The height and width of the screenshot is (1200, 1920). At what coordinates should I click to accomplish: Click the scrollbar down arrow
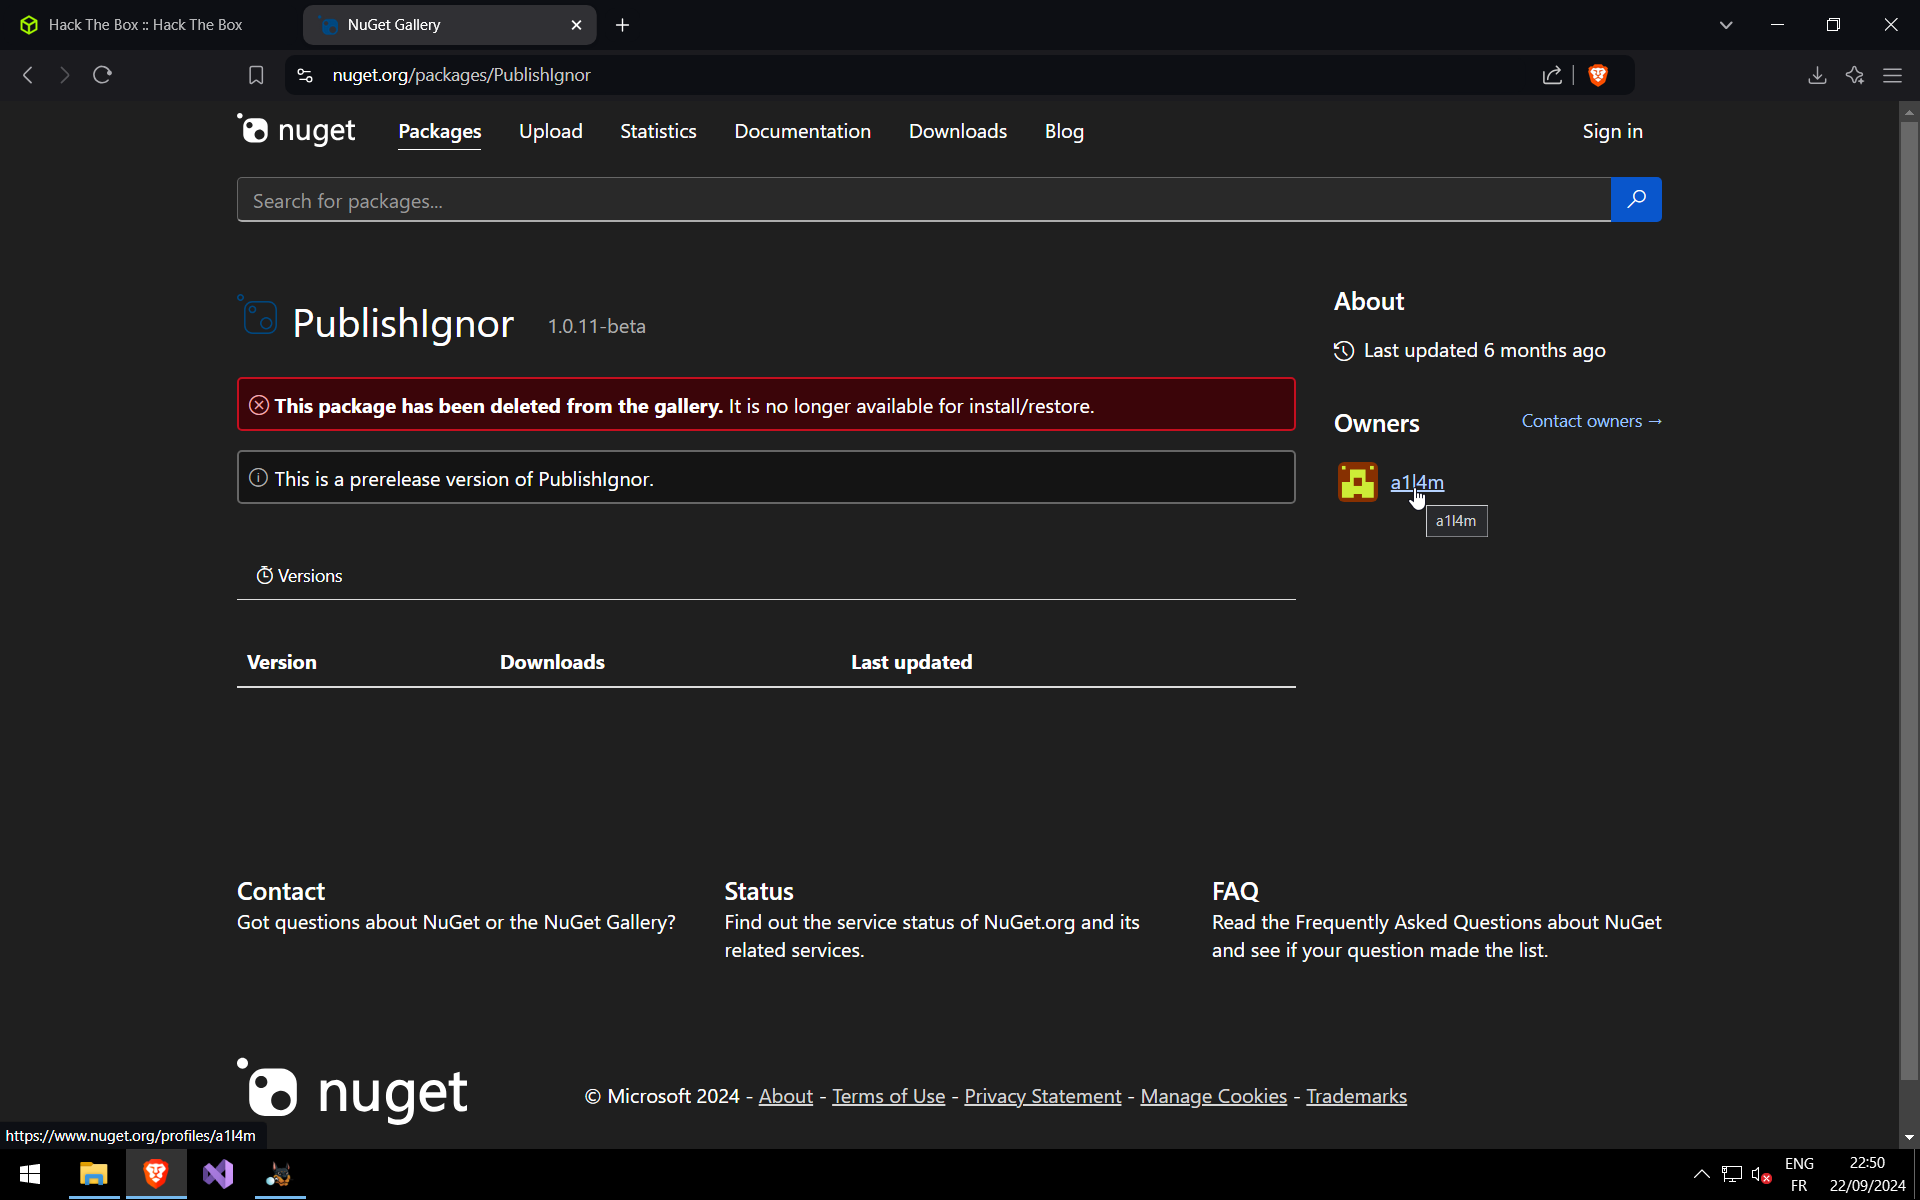(1909, 1137)
